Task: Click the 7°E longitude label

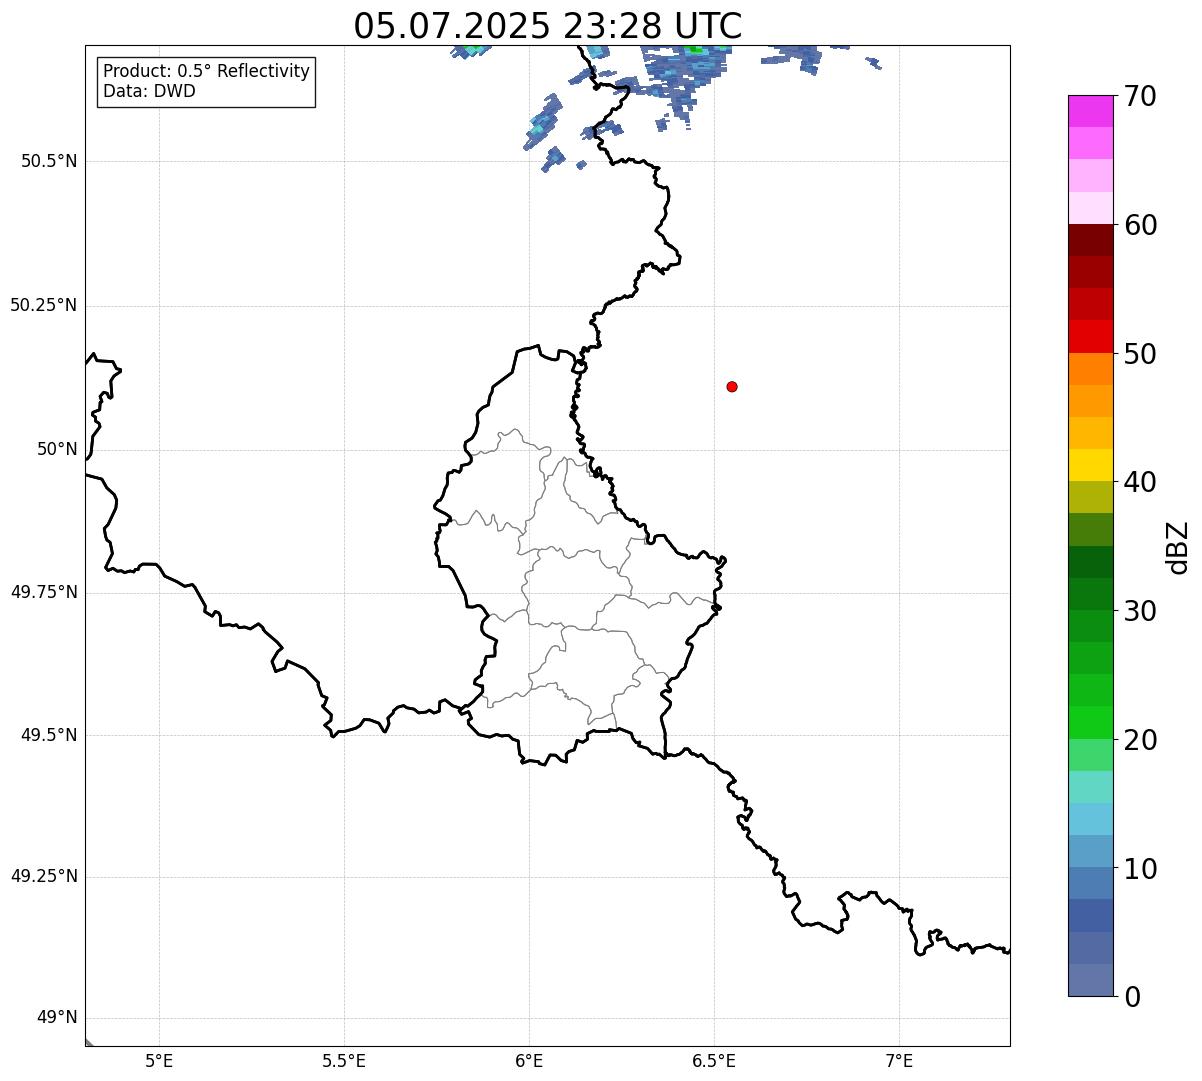Action: 899,1061
